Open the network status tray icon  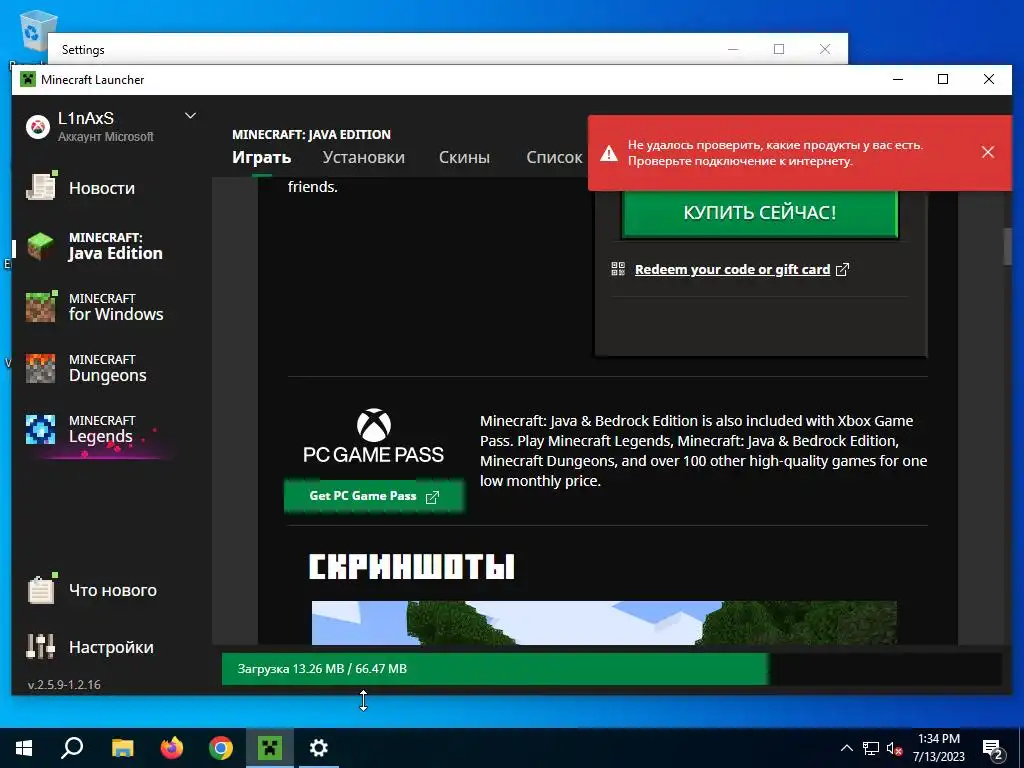tap(871, 748)
